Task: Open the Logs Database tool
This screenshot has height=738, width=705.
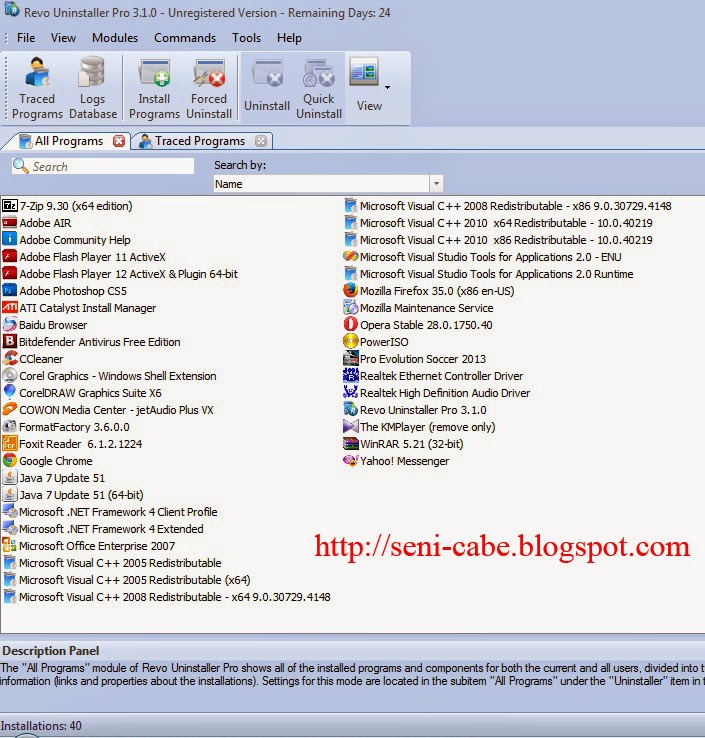Action: [93, 88]
